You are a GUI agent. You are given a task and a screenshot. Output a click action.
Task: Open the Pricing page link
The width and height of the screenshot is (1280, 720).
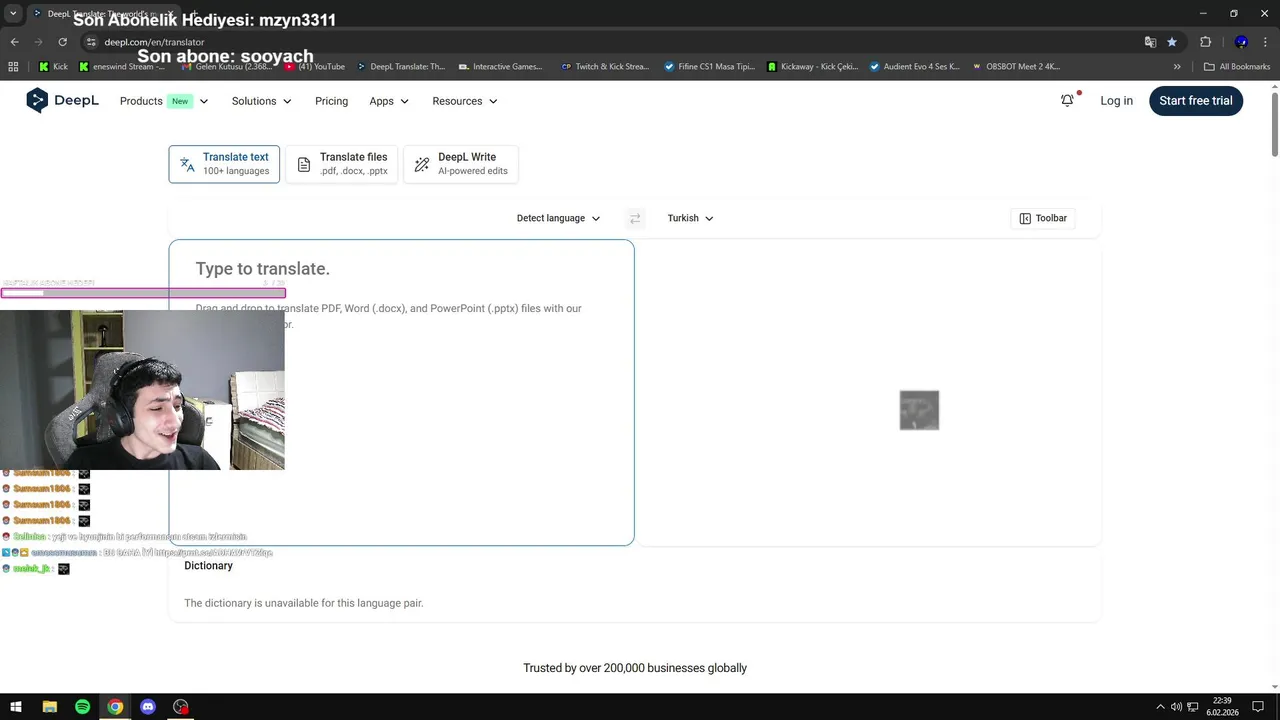[x=331, y=101]
